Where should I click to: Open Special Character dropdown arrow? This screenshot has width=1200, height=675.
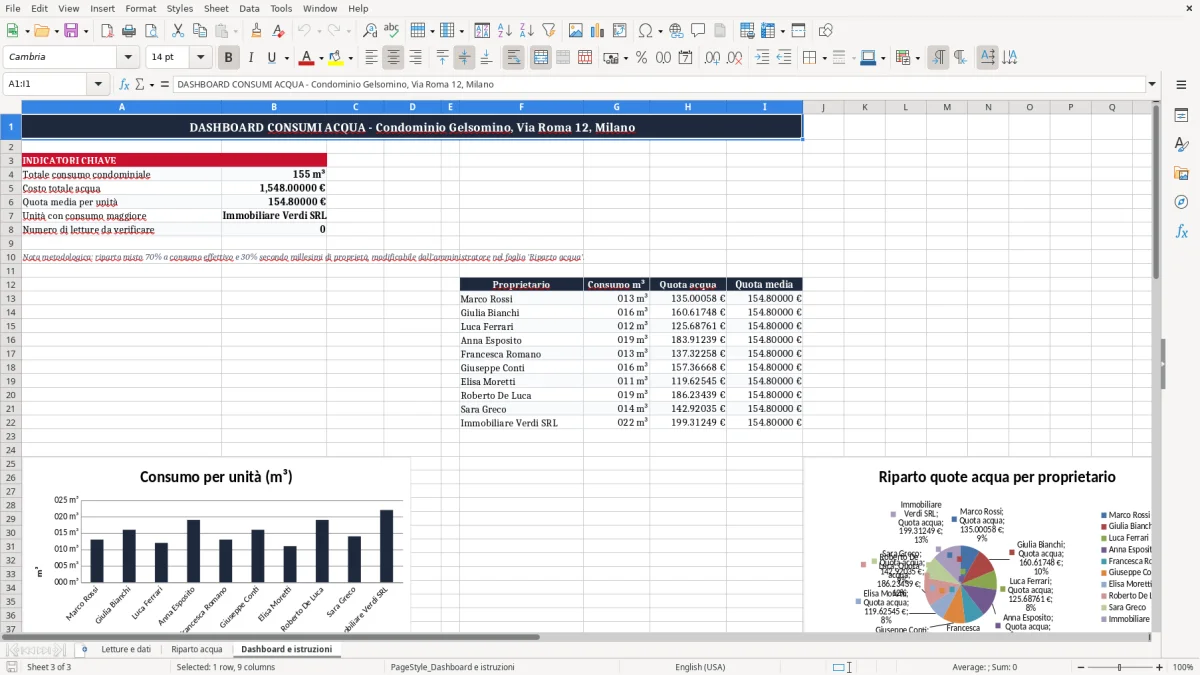pos(659,31)
